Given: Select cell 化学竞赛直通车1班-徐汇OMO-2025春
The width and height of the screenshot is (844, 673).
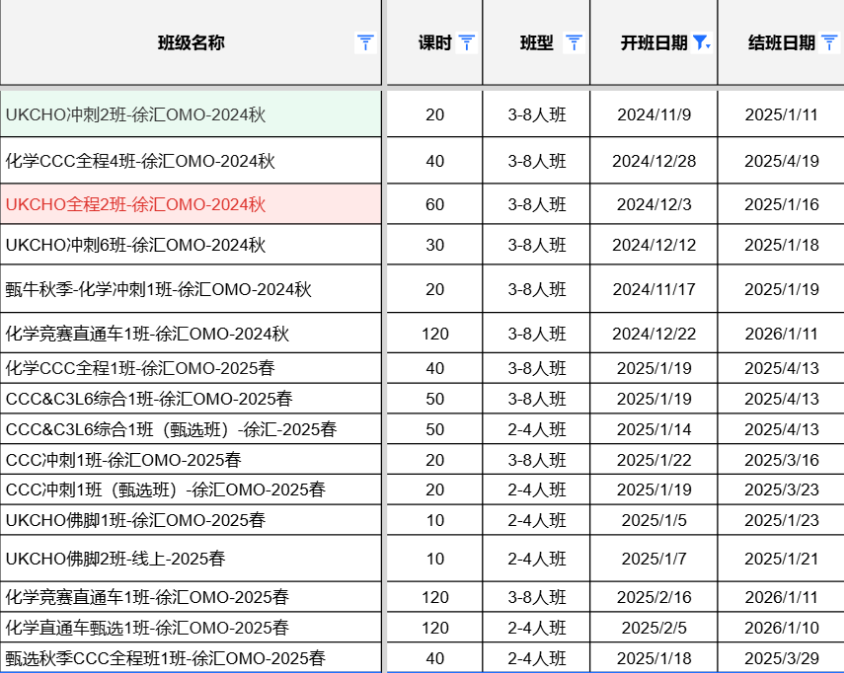Looking at the screenshot, I should (x=191, y=597).
